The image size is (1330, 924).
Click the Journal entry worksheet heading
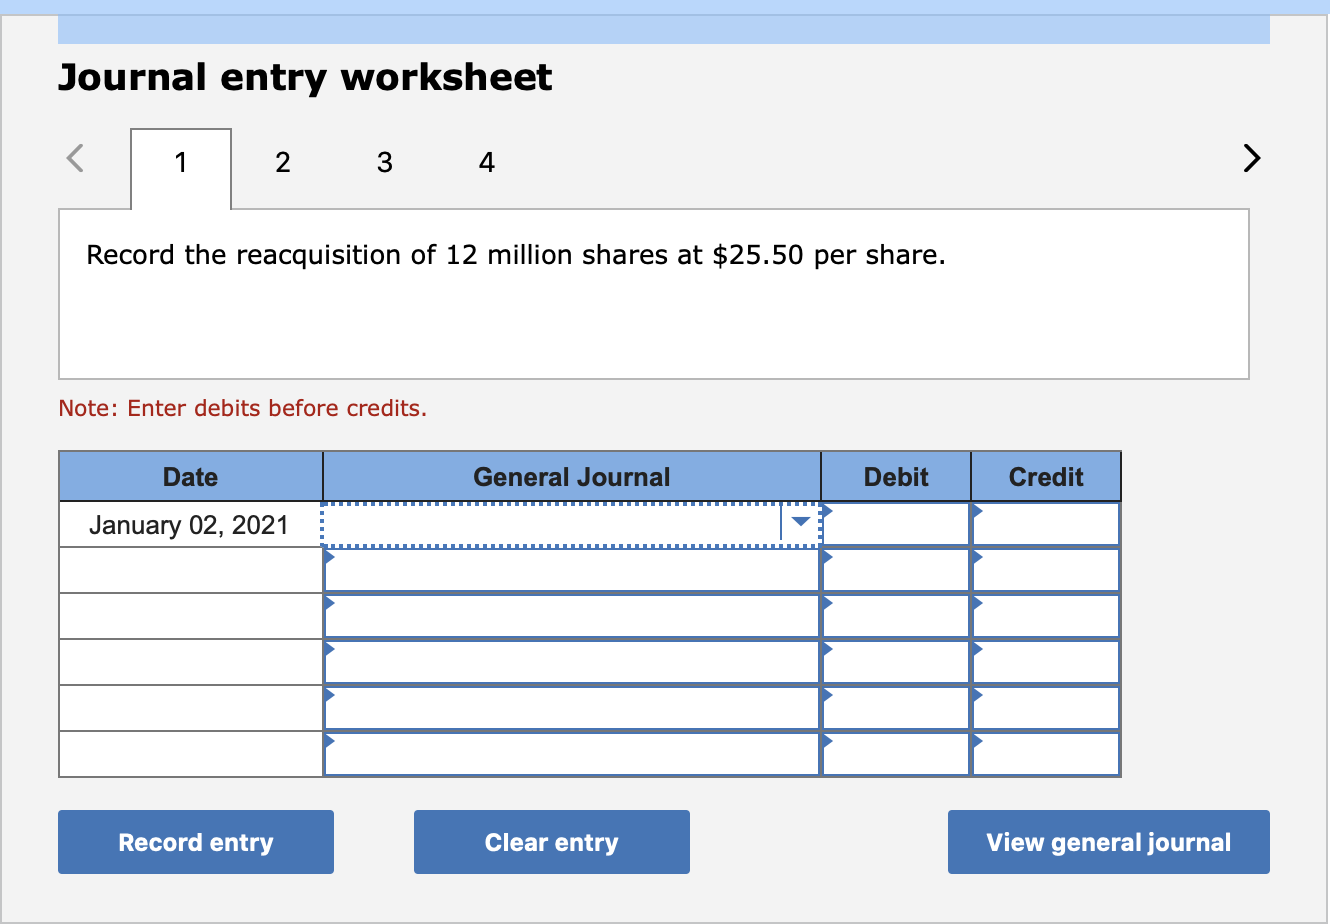[305, 77]
